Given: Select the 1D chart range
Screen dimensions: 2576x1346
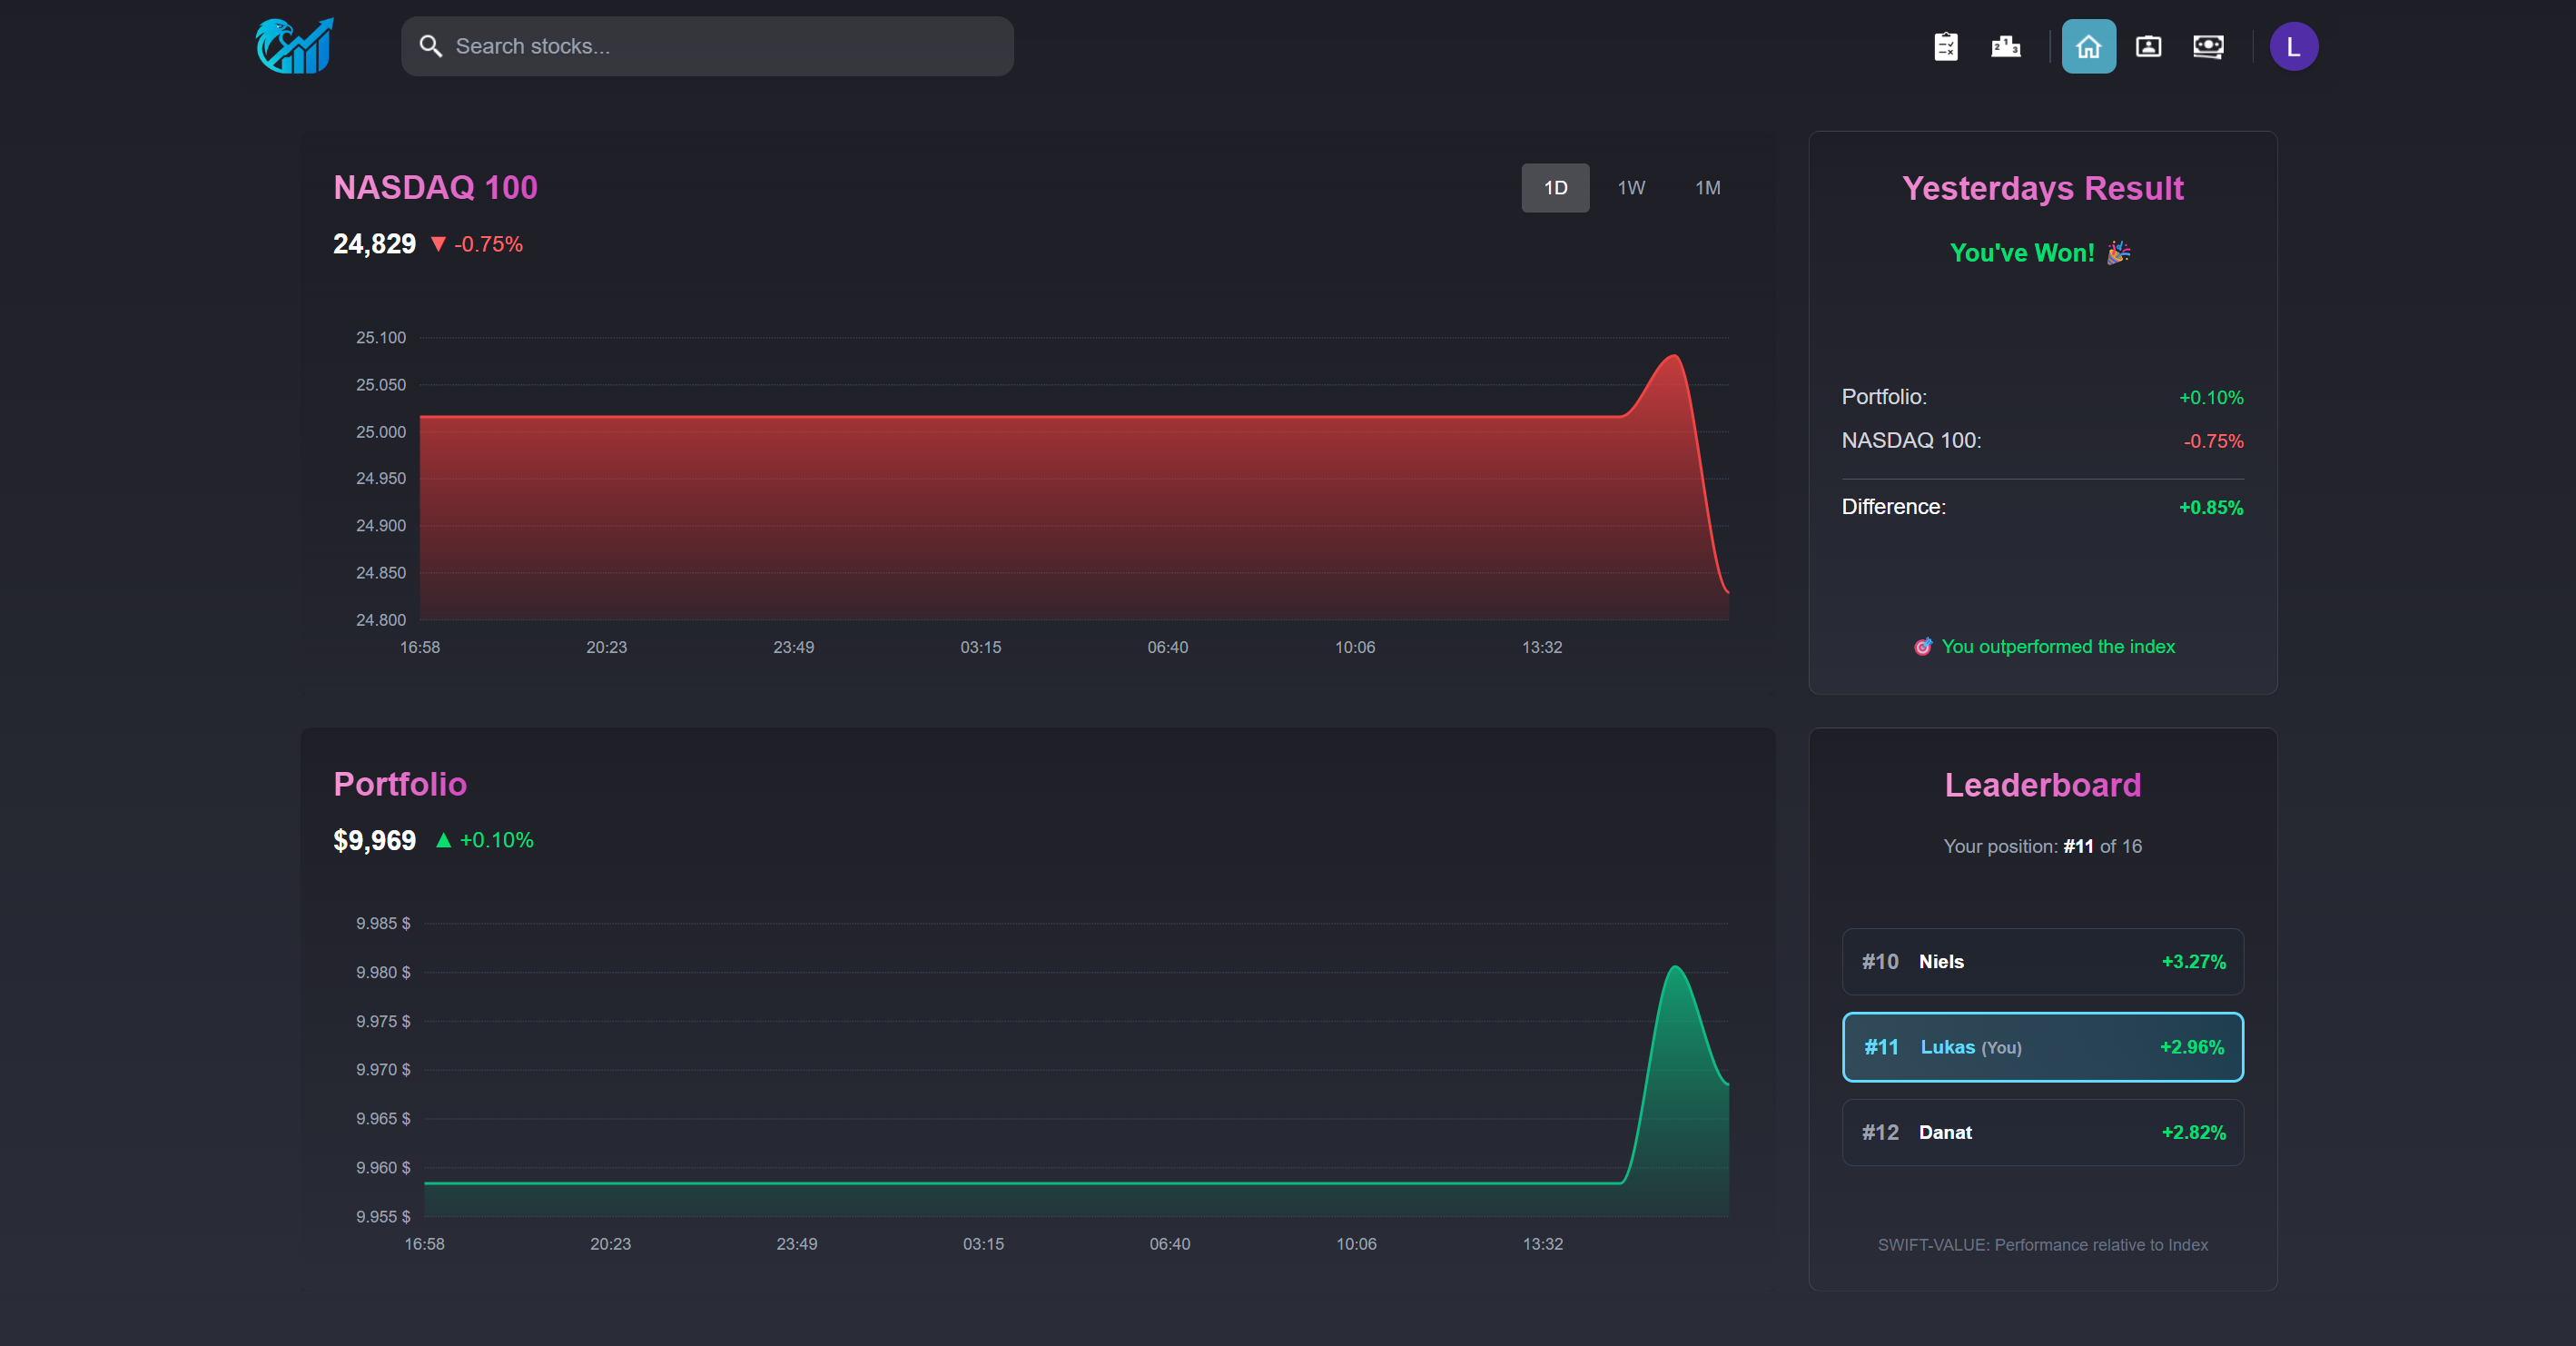Looking at the screenshot, I should point(1555,187).
